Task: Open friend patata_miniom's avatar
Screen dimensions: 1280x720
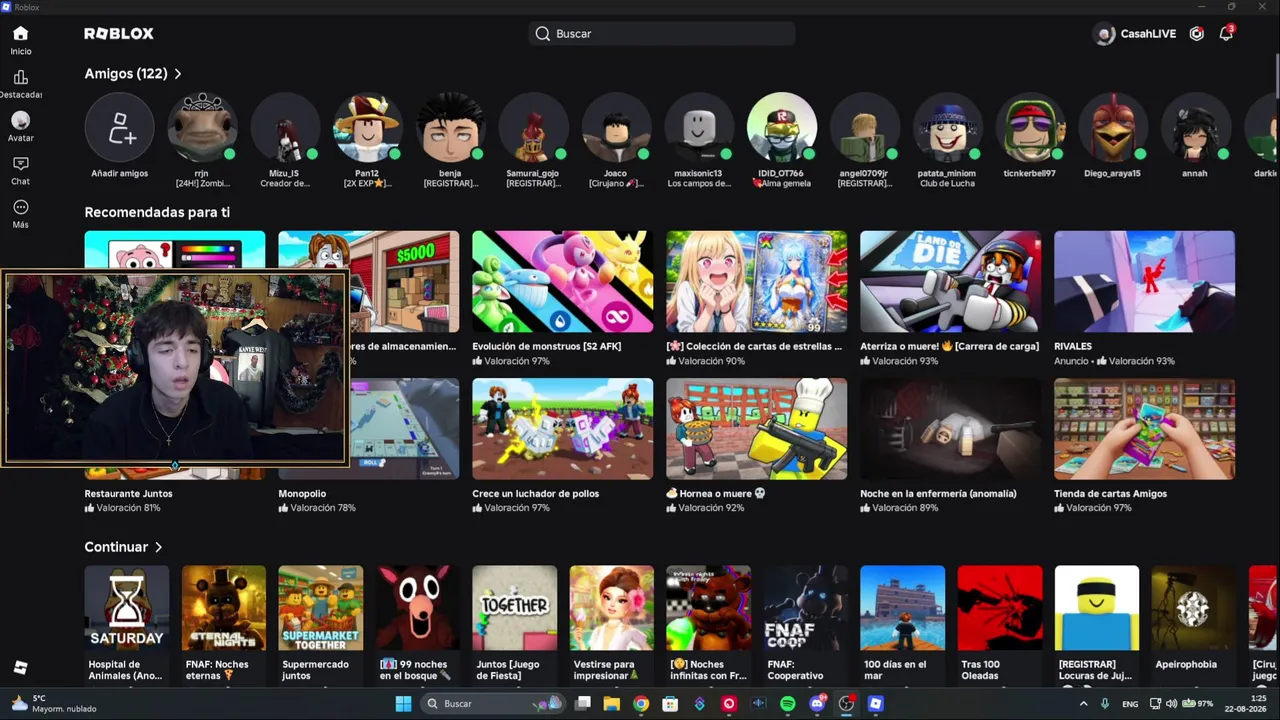Action: (947, 128)
